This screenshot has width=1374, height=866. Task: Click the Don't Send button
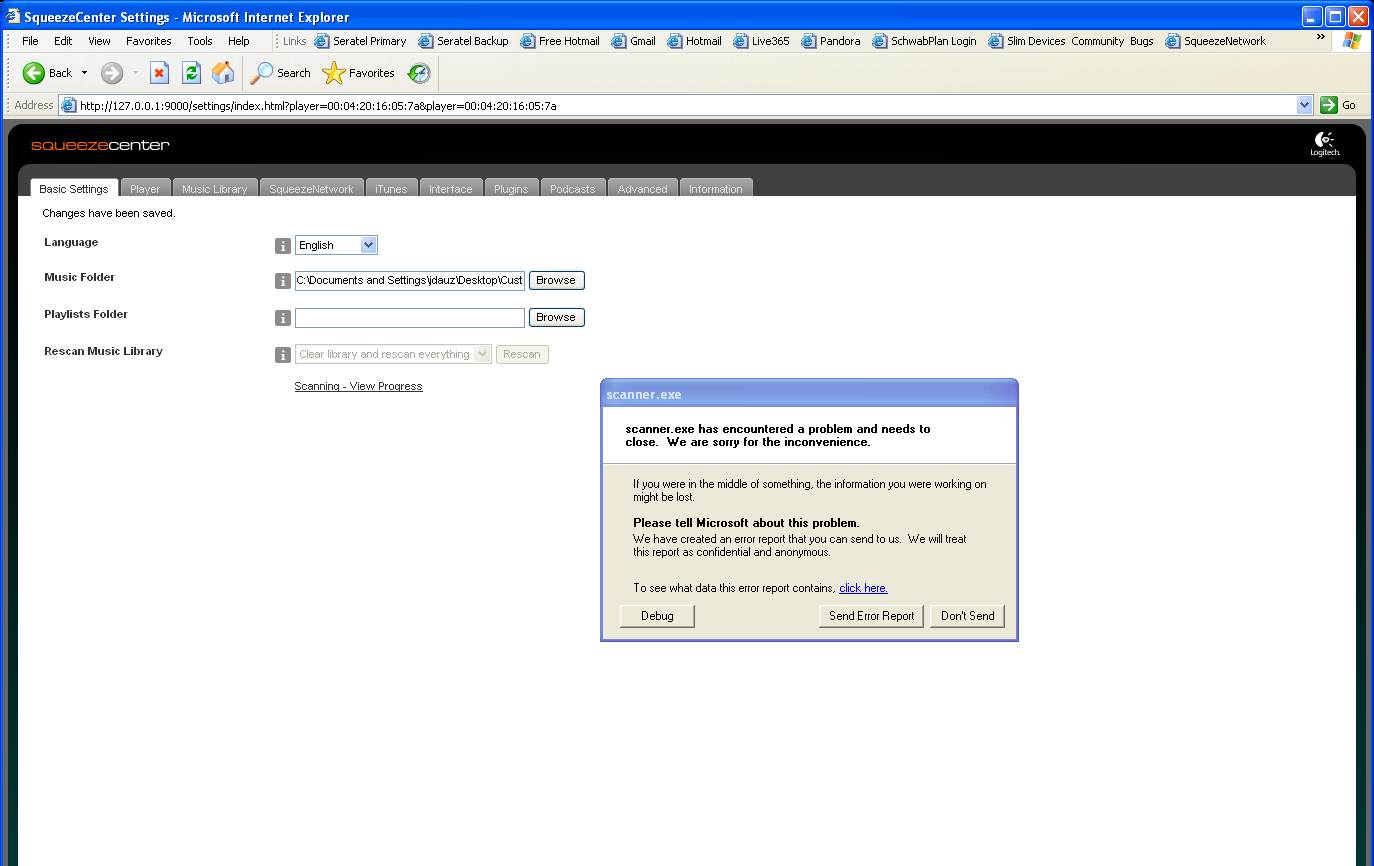[967, 616]
